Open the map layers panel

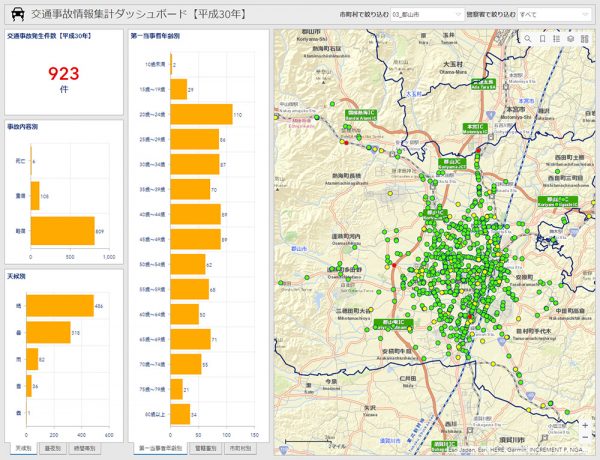(570, 39)
